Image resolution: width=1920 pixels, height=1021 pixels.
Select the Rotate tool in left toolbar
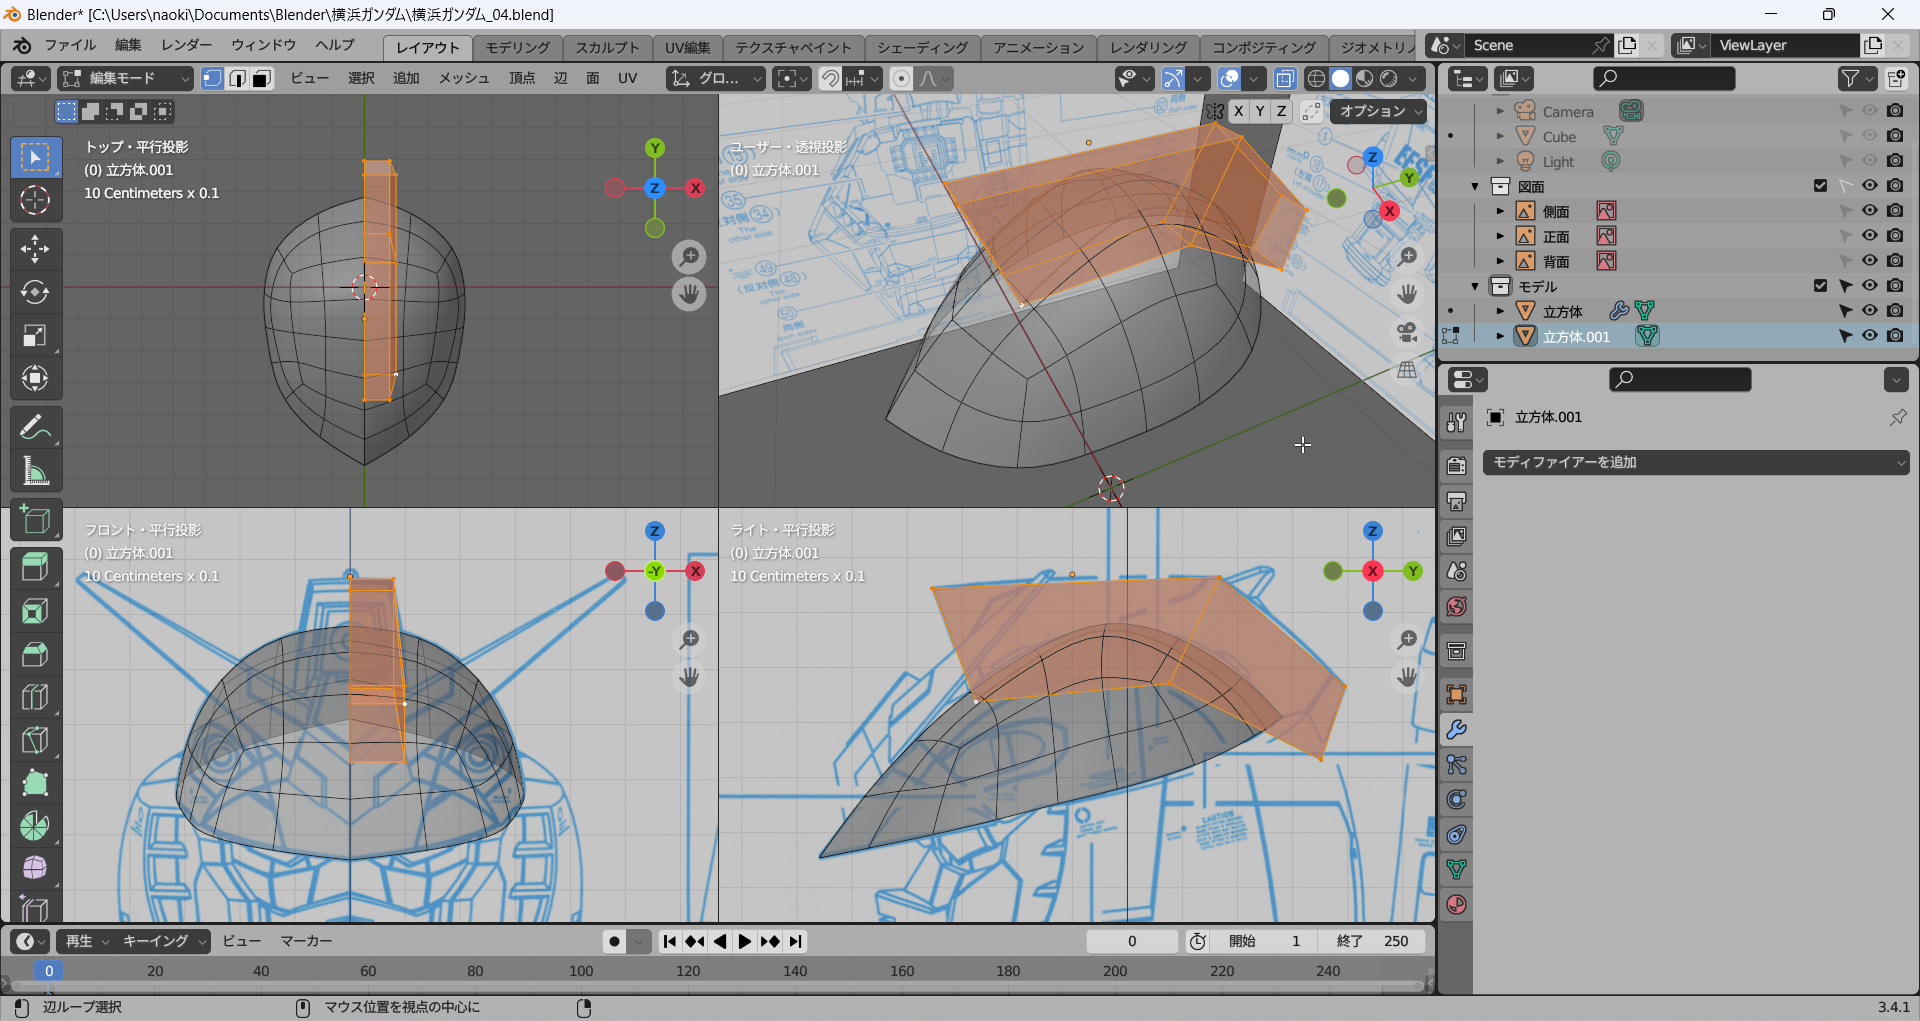coord(35,292)
